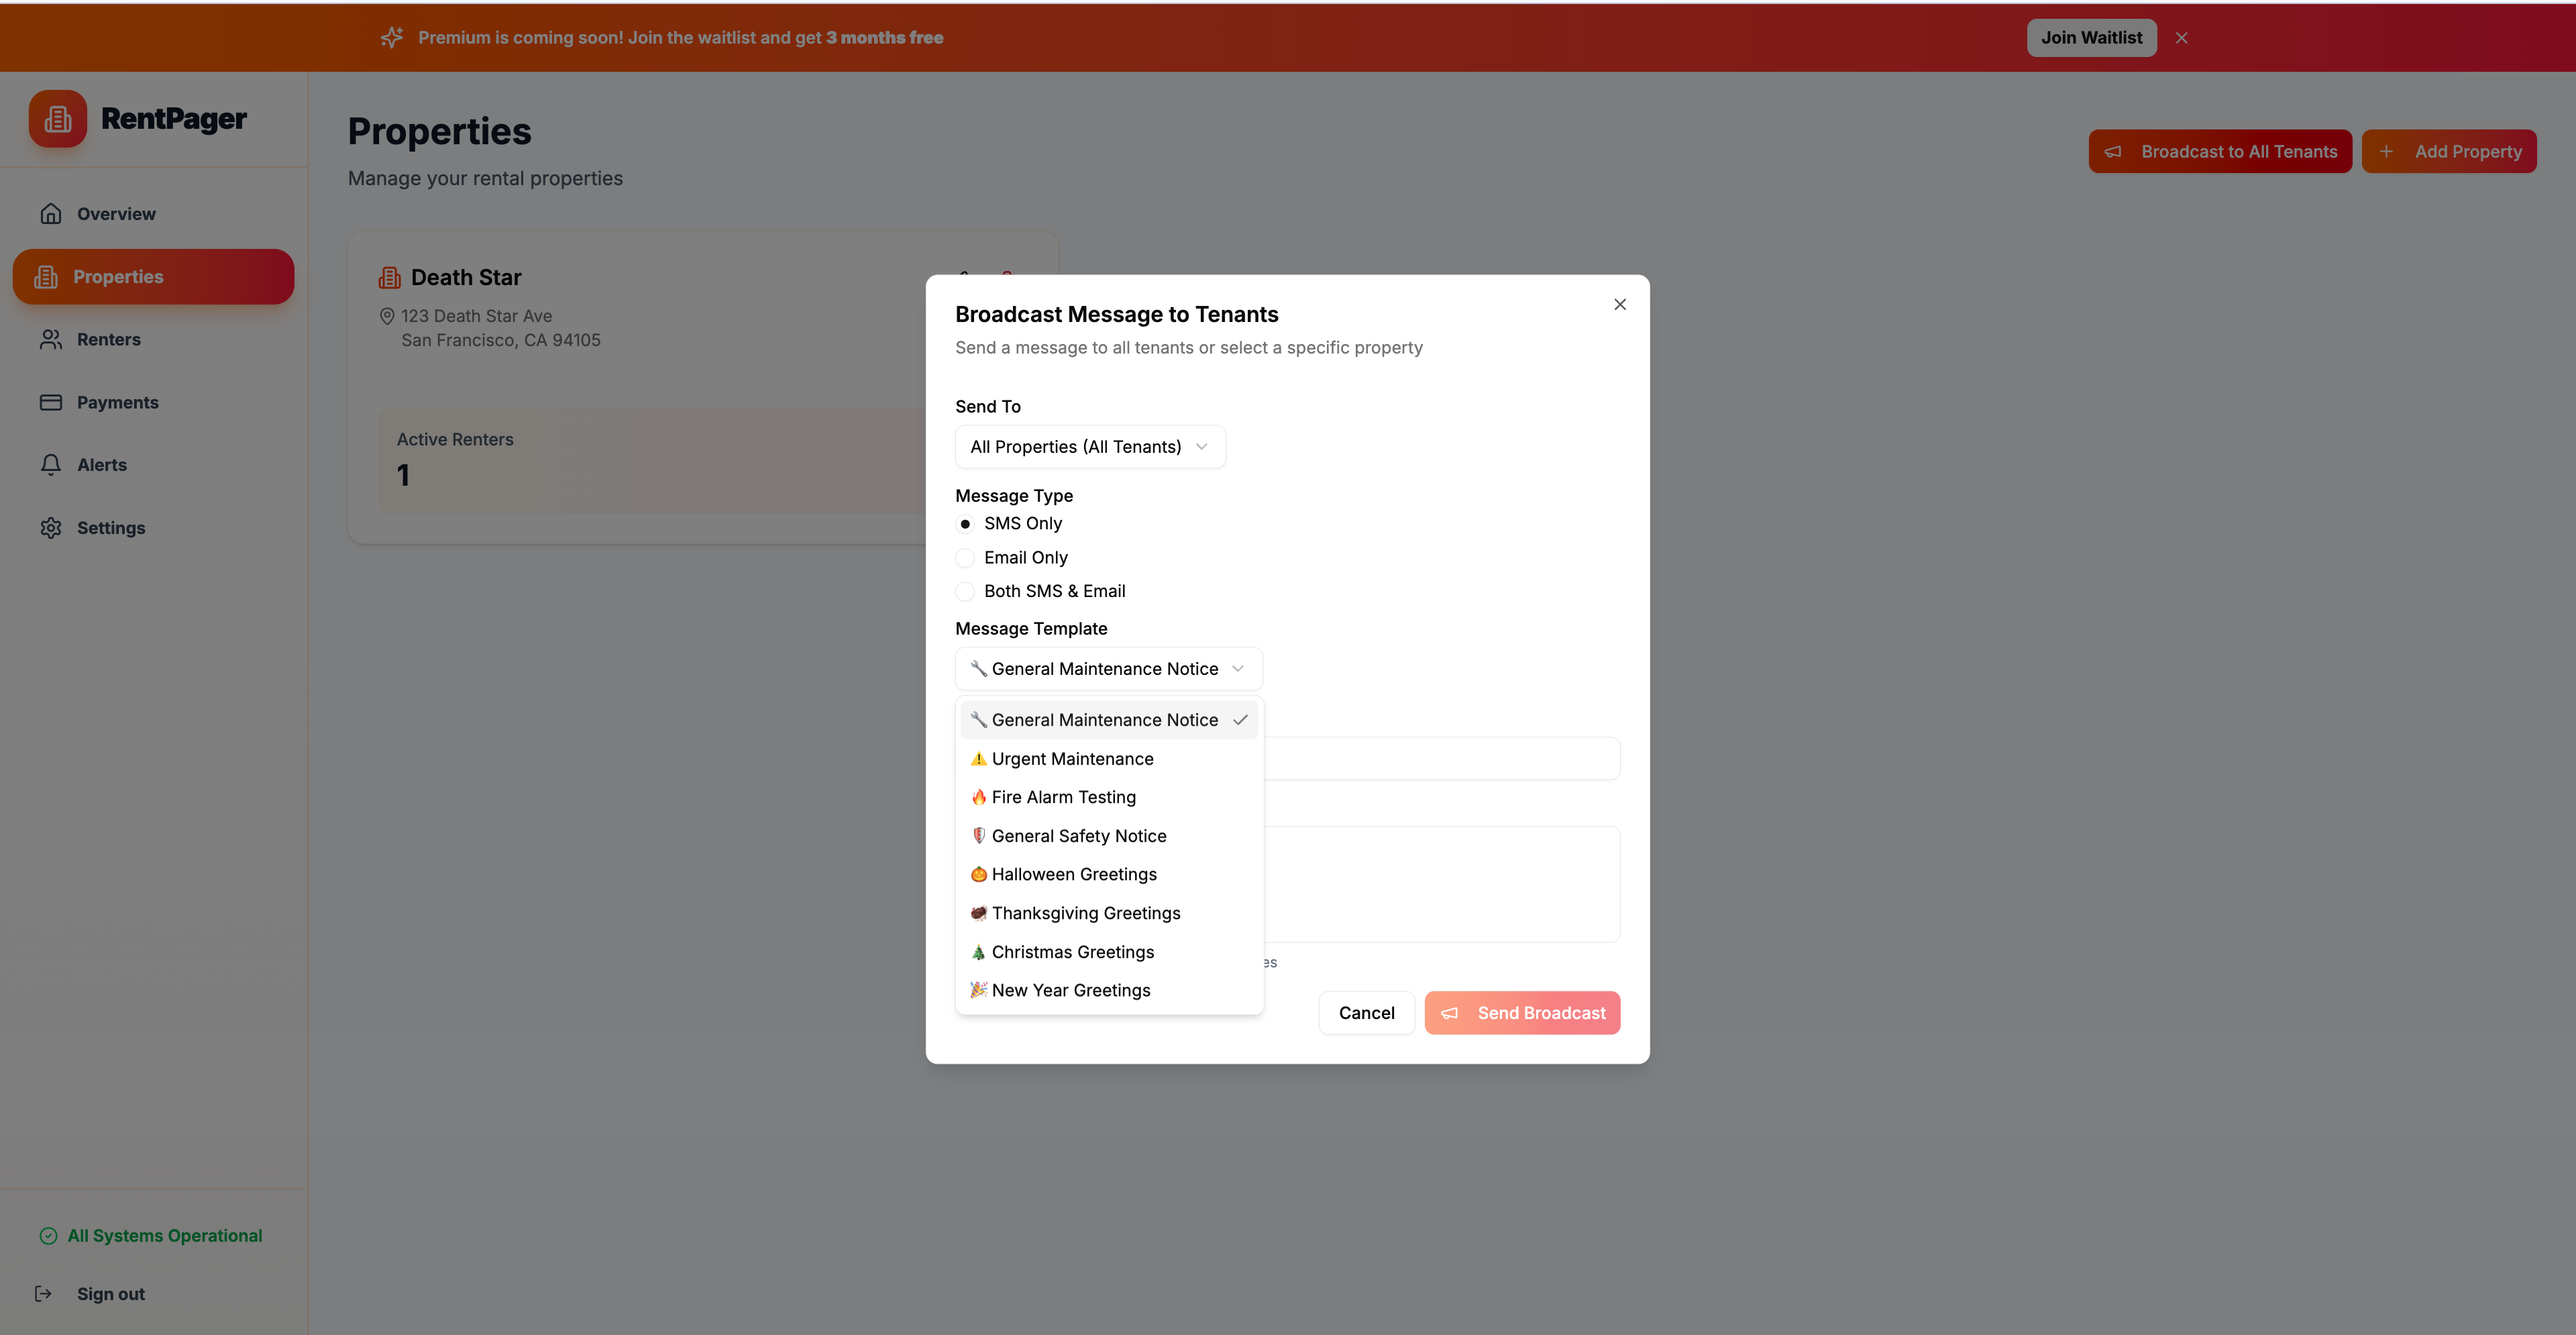Click Send Broadcast button
Image resolution: width=2576 pixels, height=1335 pixels.
[1522, 1013]
